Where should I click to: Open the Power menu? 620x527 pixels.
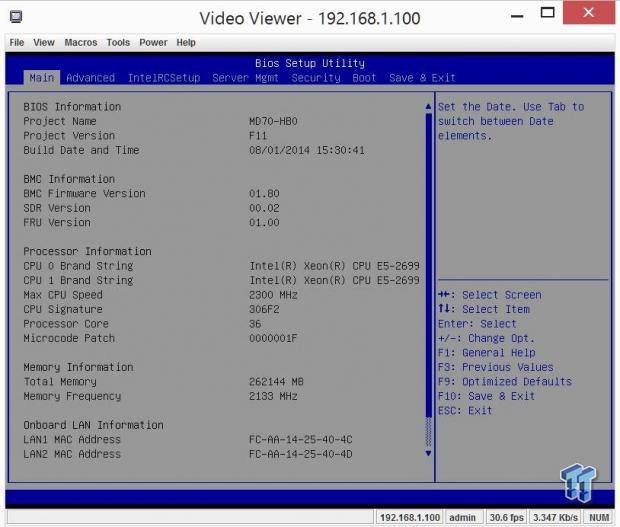pyautogui.click(x=153, y=42)
